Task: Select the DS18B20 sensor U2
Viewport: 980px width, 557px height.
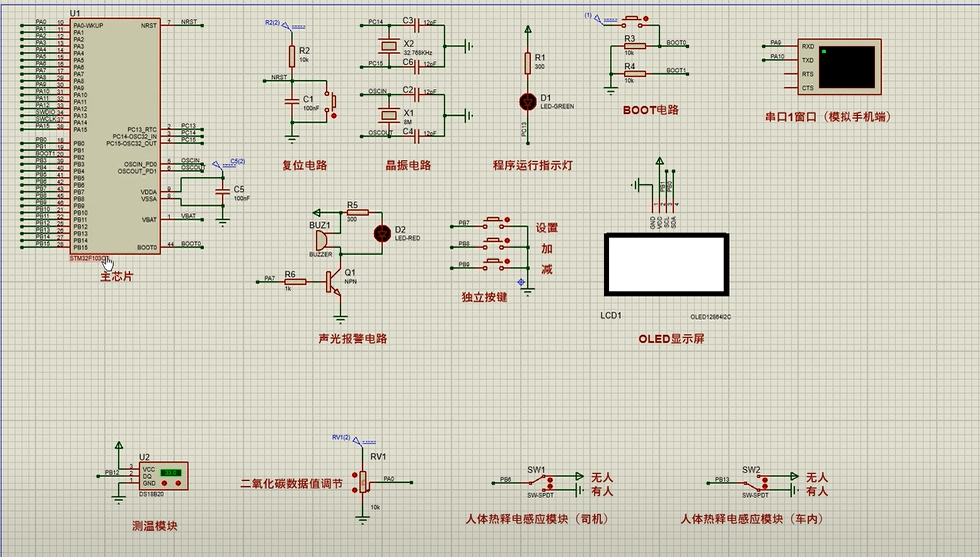Action: pyautogui.click(x=162, y=476)
